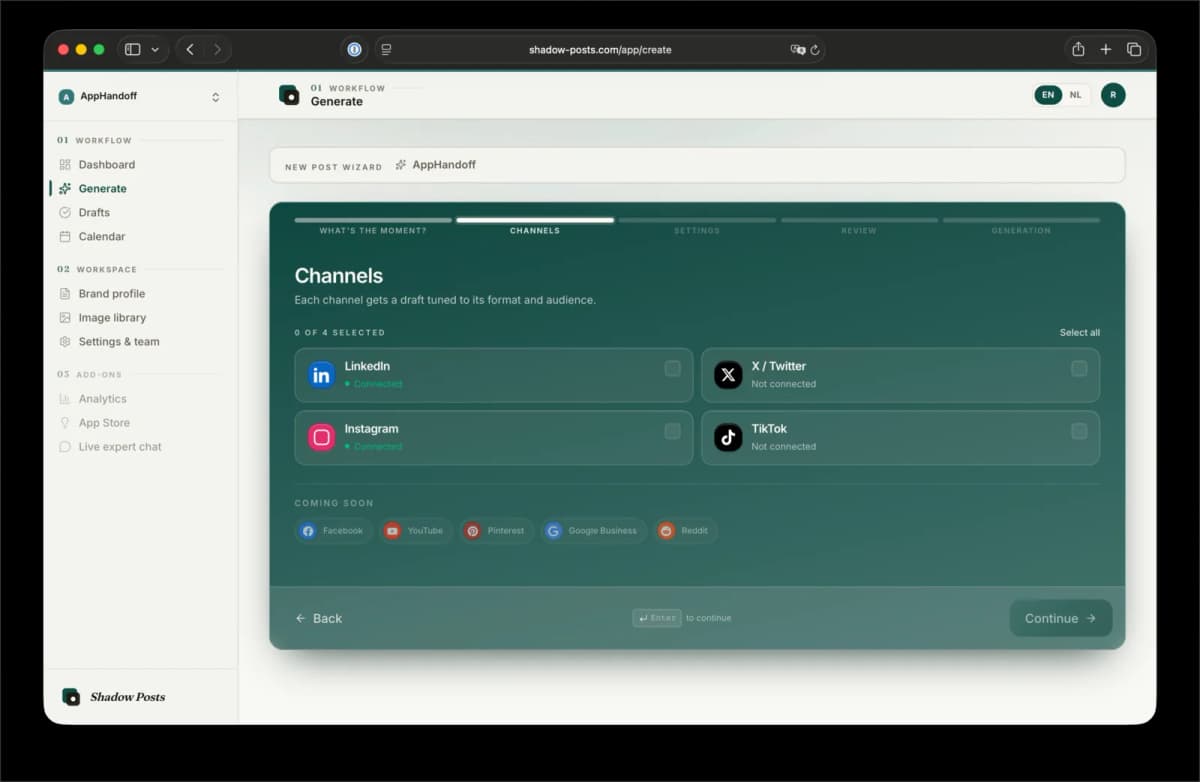Viewport: 1200px width, 782px height.
Task: Check the Instagram channel checkbox
Action: [672, 431]
